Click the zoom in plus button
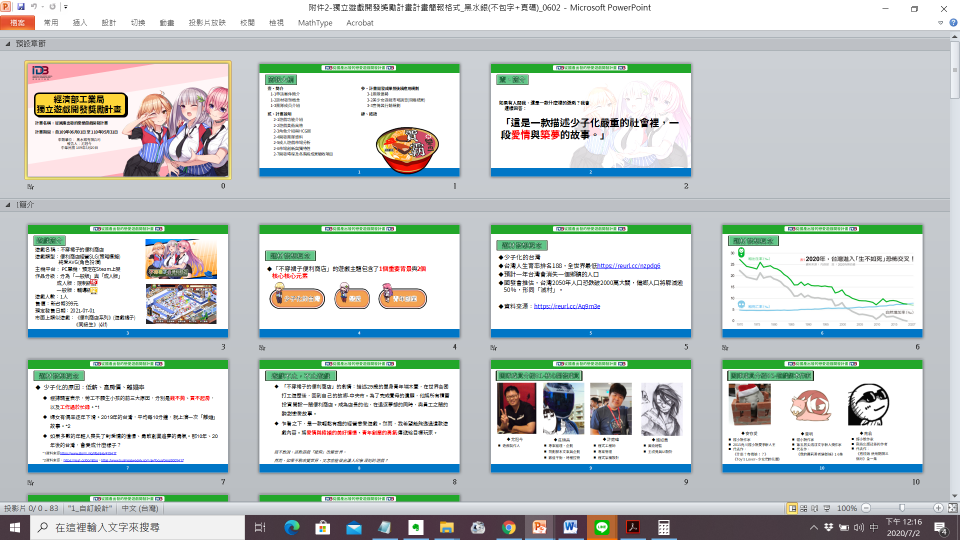 coord(938,508)
